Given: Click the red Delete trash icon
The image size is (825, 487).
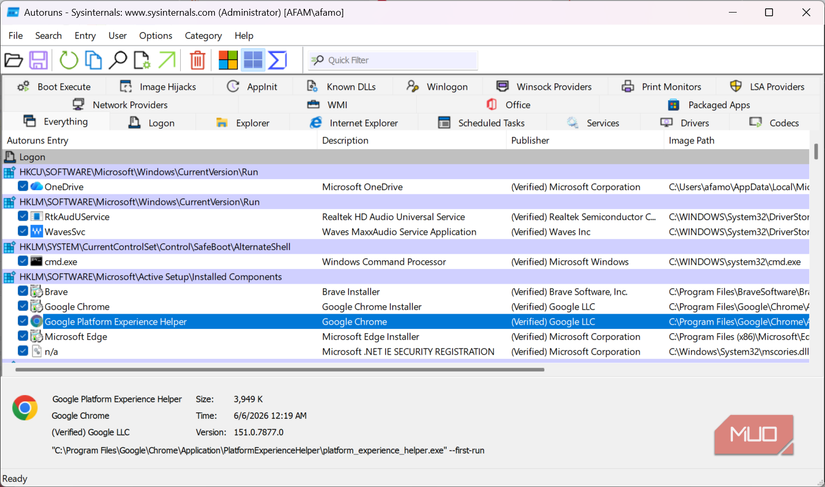Looking at the screenshot, I should 197,60.
